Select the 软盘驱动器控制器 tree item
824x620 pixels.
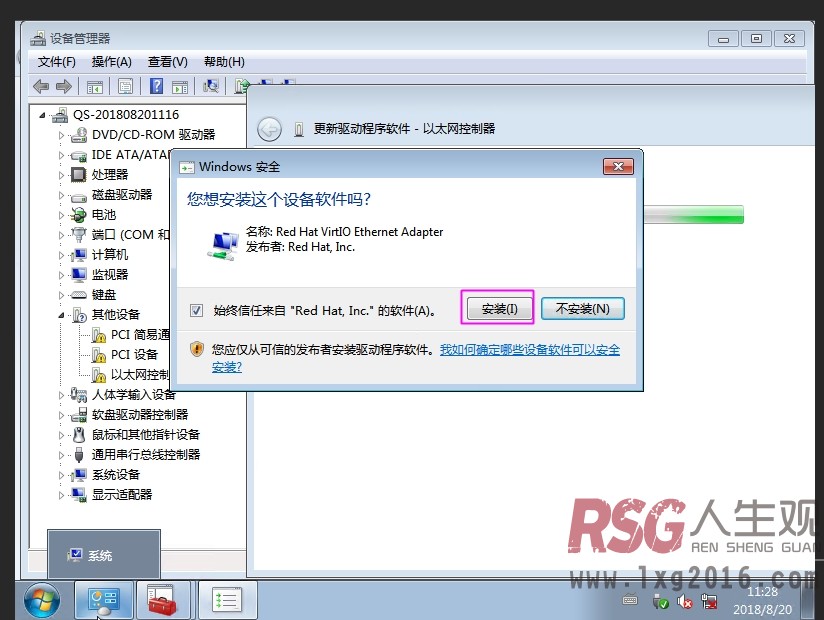[x=140, y=415]
